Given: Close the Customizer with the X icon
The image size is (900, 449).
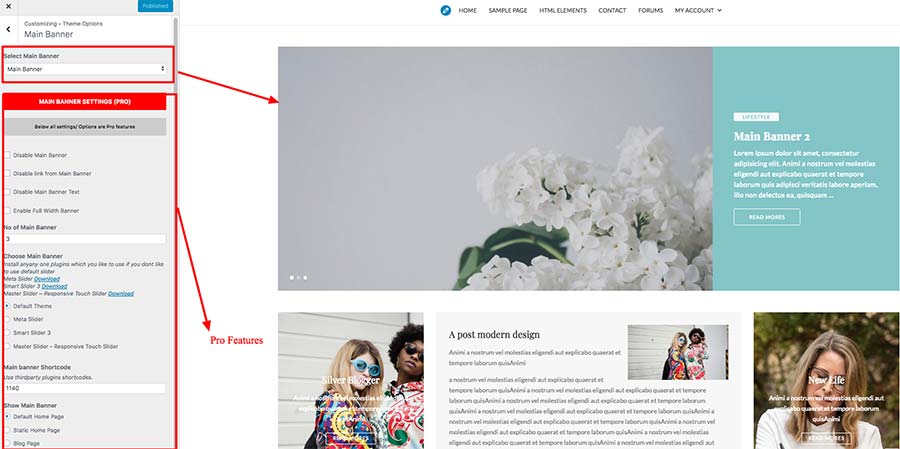Looking at the screenshot, I should coord(9,5).
